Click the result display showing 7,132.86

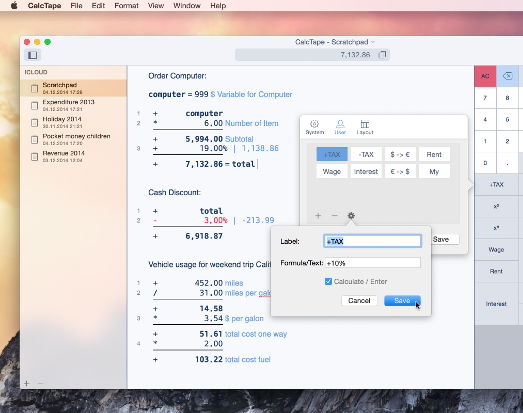click(x=313, y=55)
